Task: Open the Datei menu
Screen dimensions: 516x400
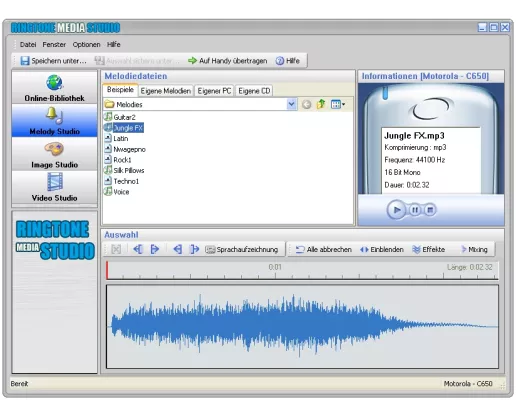Action: [28, 44]
